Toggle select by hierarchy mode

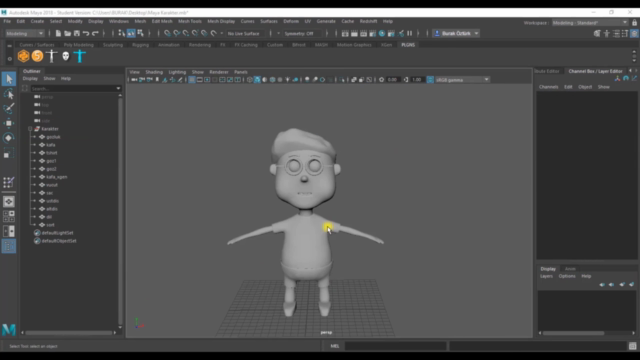click(x=122, y=33)
